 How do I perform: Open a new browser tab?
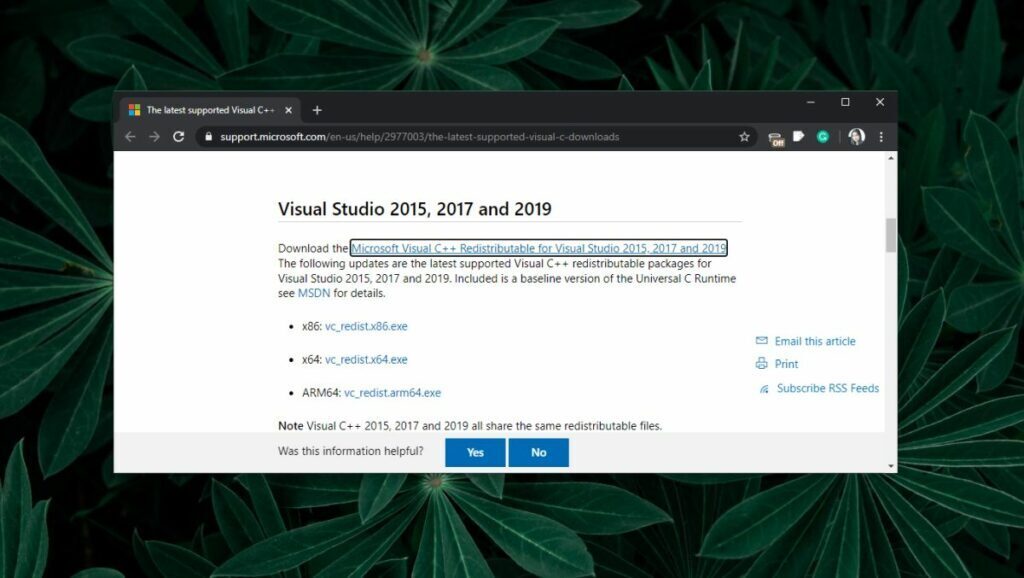pos(317,110)
